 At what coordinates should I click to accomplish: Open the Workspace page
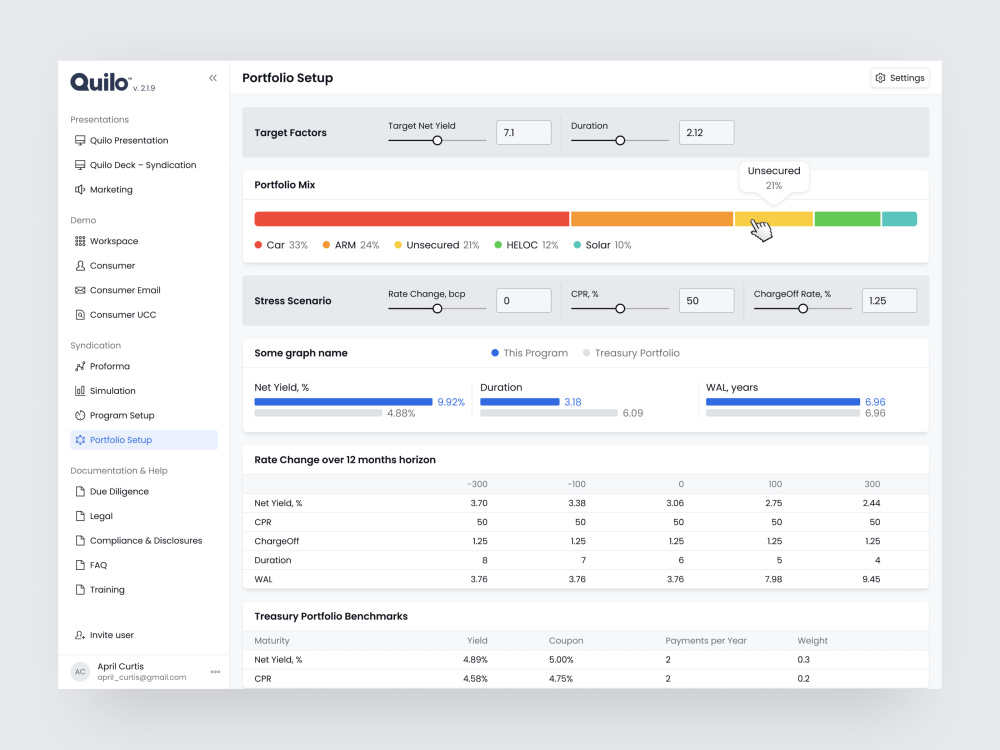pos(114,241)
